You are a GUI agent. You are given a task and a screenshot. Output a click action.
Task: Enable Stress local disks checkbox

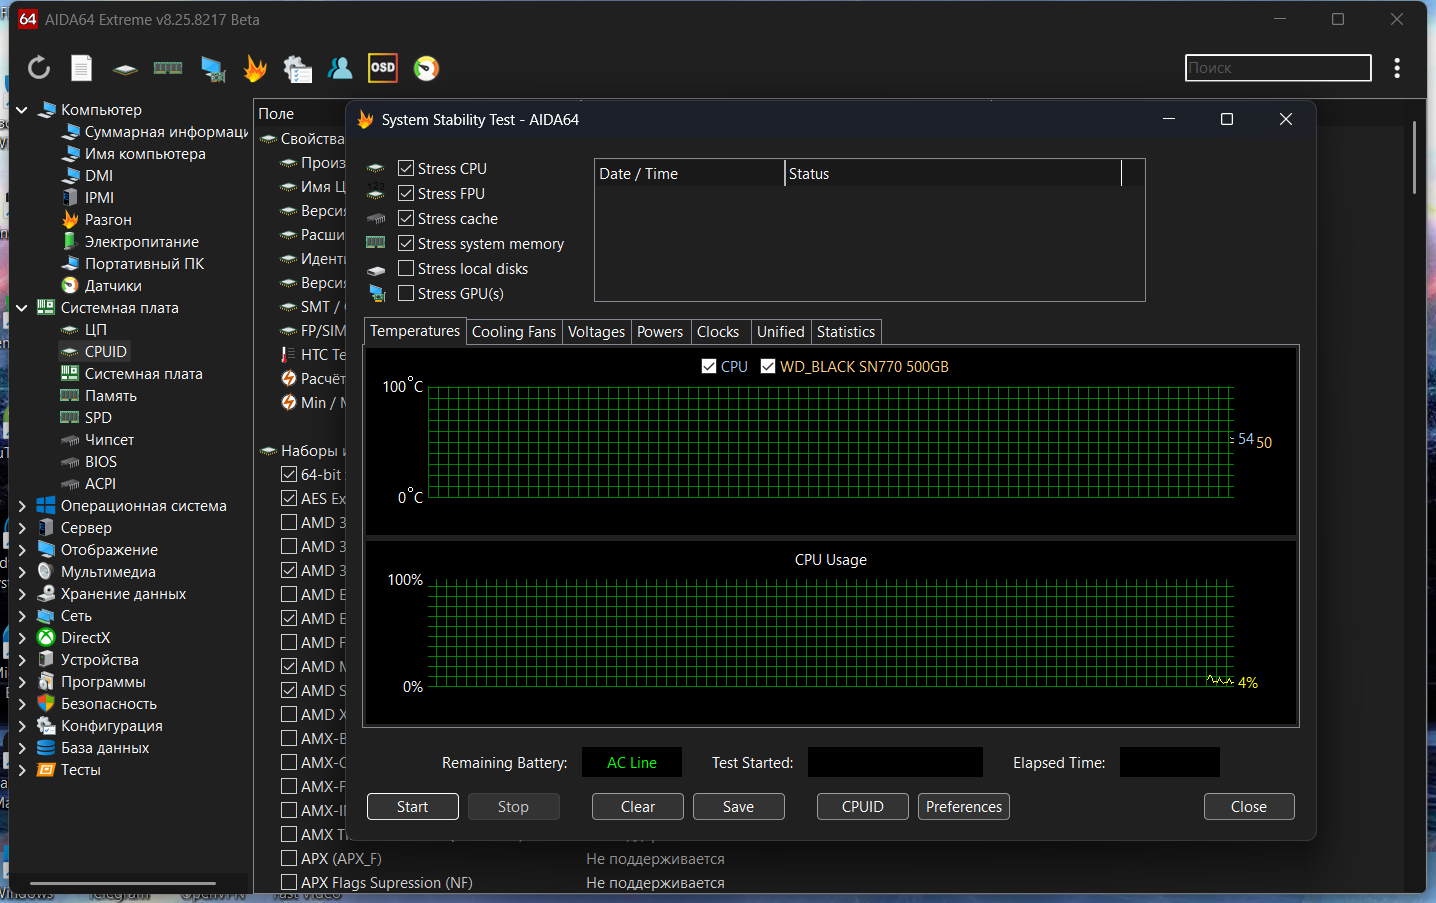(406, 269)
